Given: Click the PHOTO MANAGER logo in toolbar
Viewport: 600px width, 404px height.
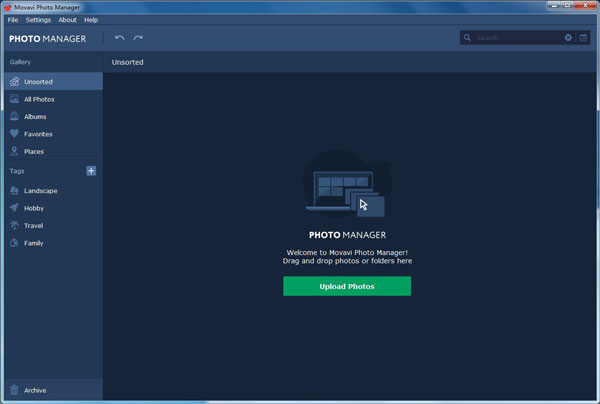Looking at the screenshot, I should click(47, 39).
